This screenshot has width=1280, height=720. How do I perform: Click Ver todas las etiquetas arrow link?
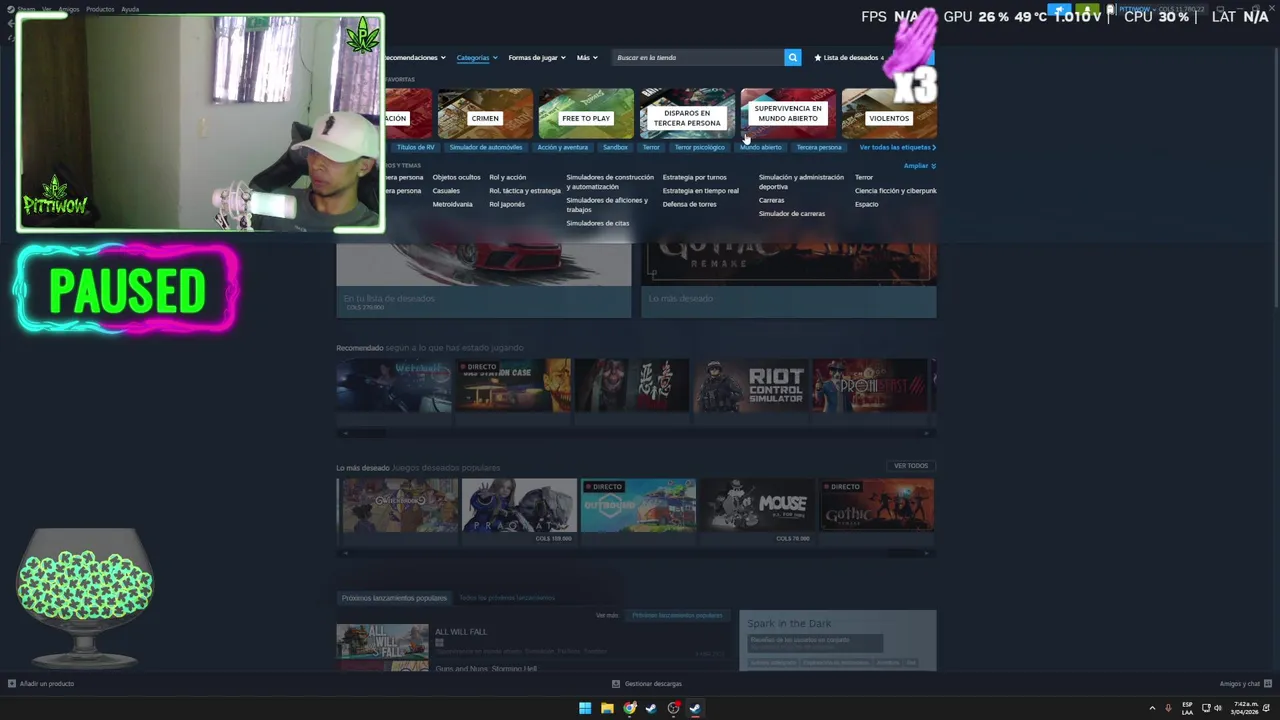tap(897, 147)
